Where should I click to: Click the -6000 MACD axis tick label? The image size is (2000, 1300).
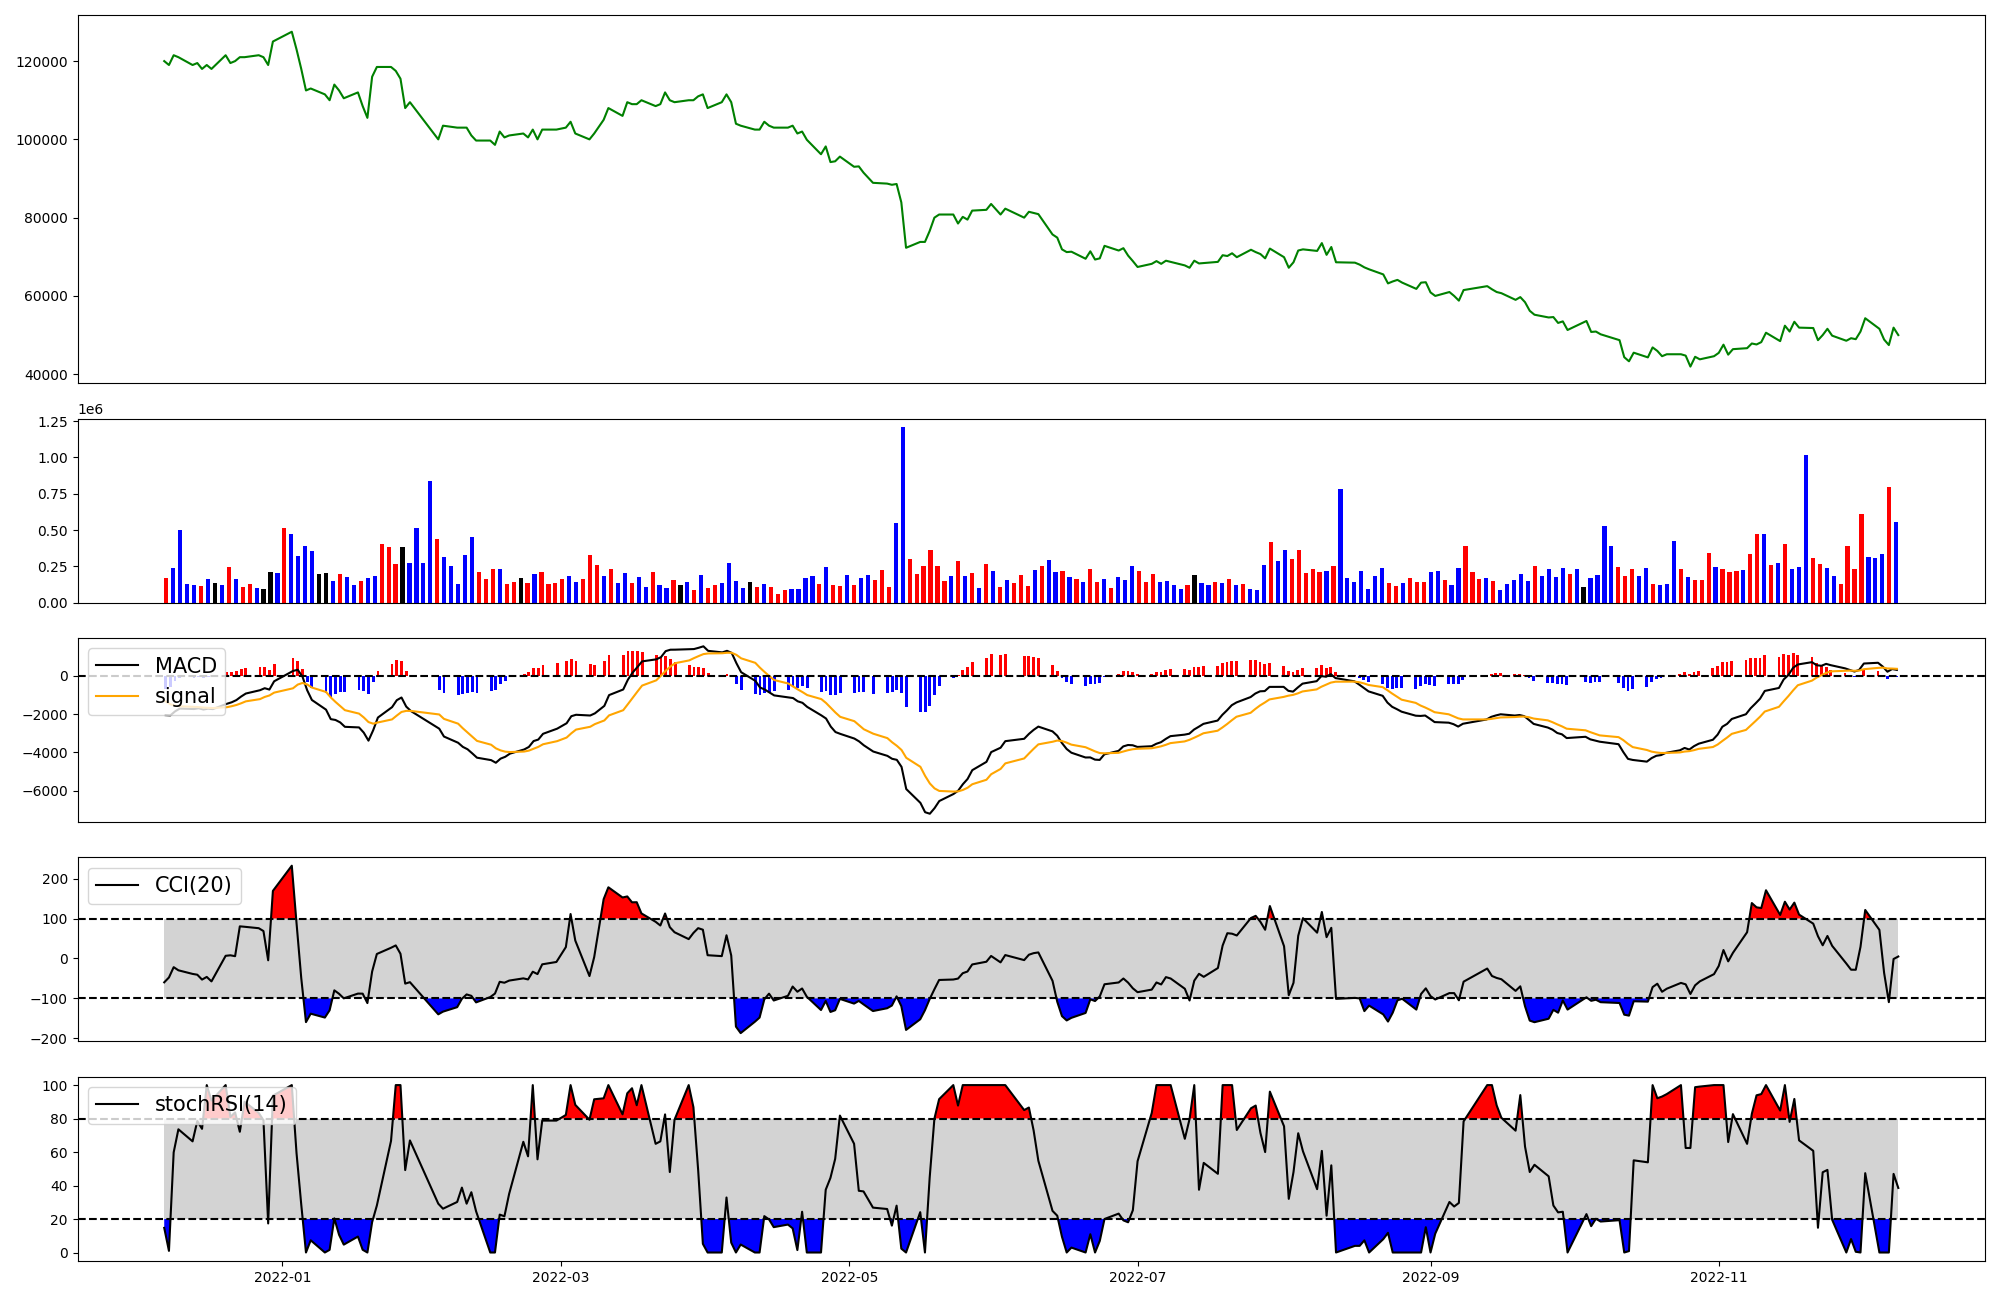click(x=46, y=791)
